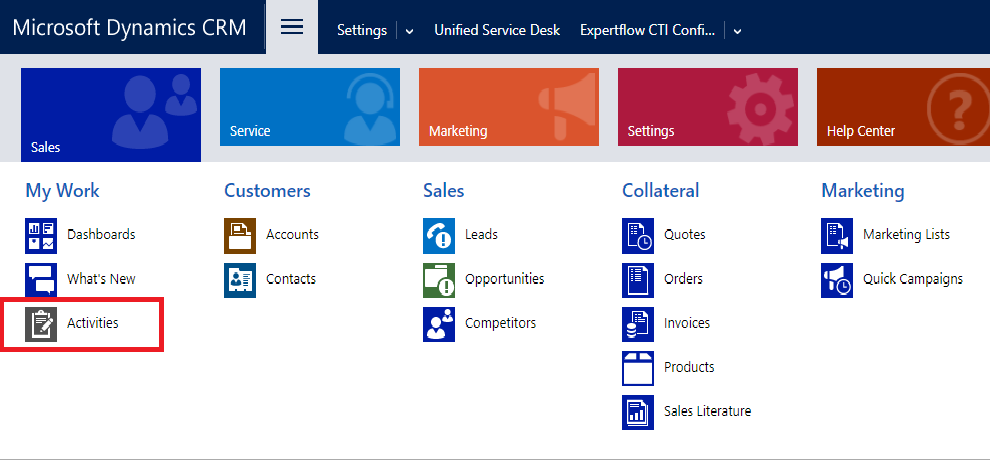This screenshot has height=460, width=990.
Task: Click the Dashboards icon under My Work
Action: [x=41, y=235]
